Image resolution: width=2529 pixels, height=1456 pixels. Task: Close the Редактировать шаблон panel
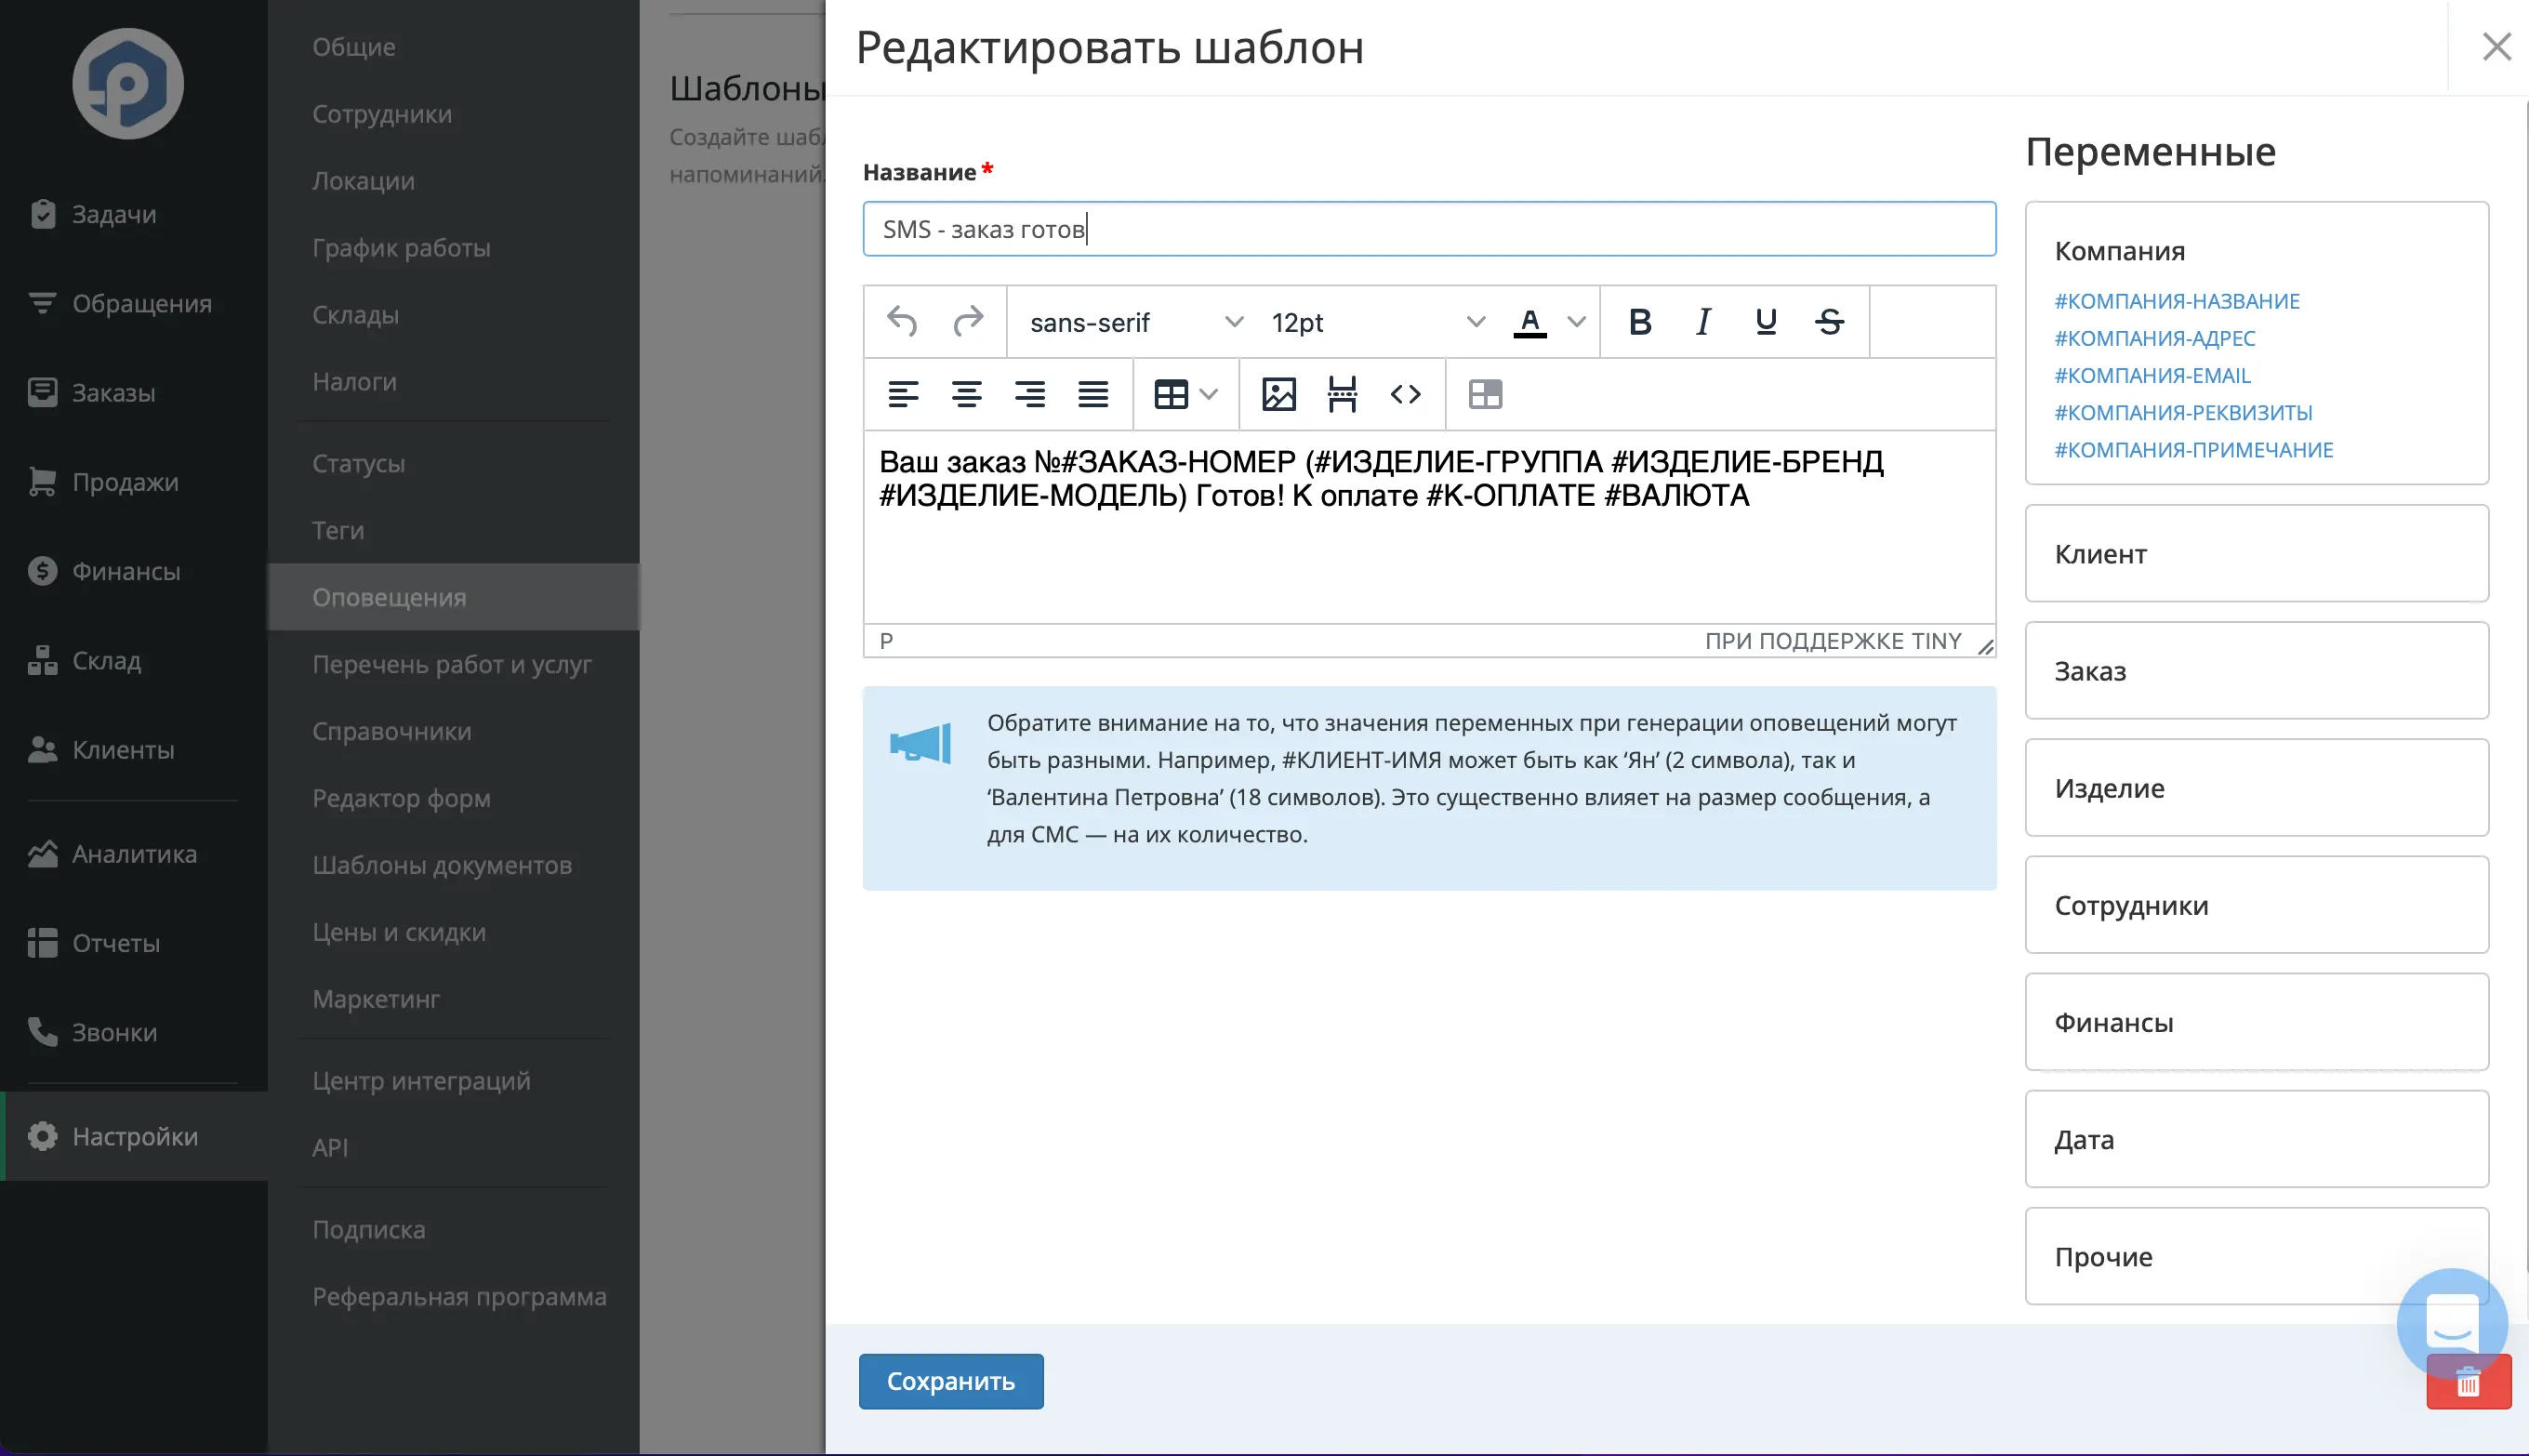[2497, 46]
